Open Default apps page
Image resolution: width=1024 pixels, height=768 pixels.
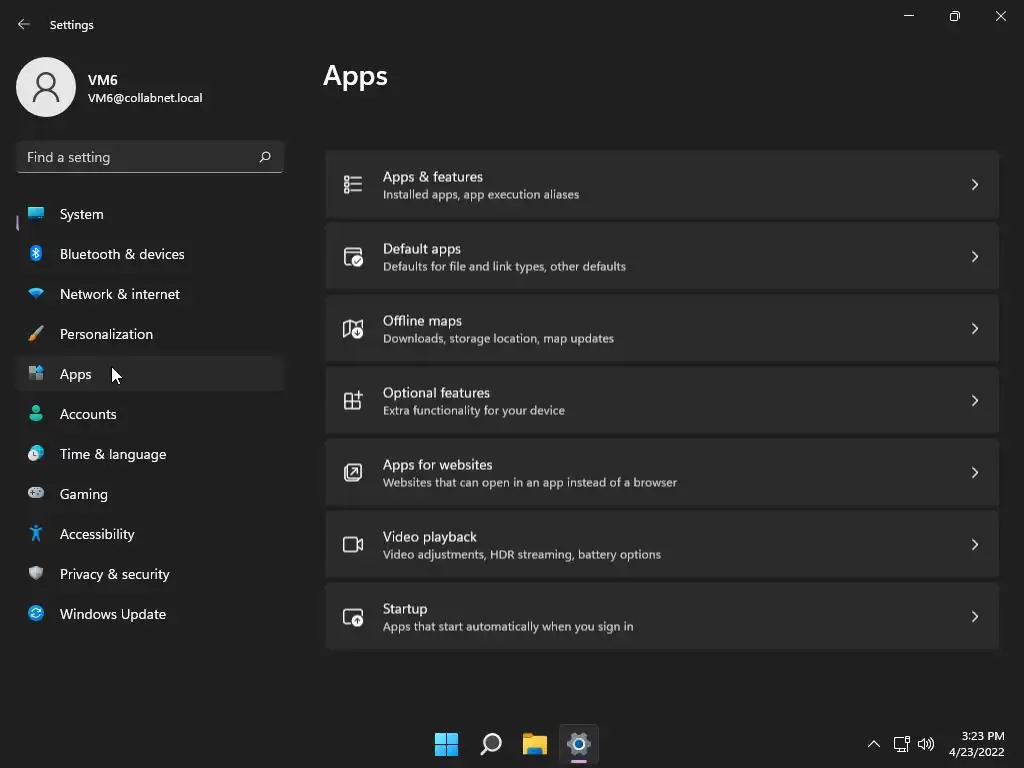(662, 257)
